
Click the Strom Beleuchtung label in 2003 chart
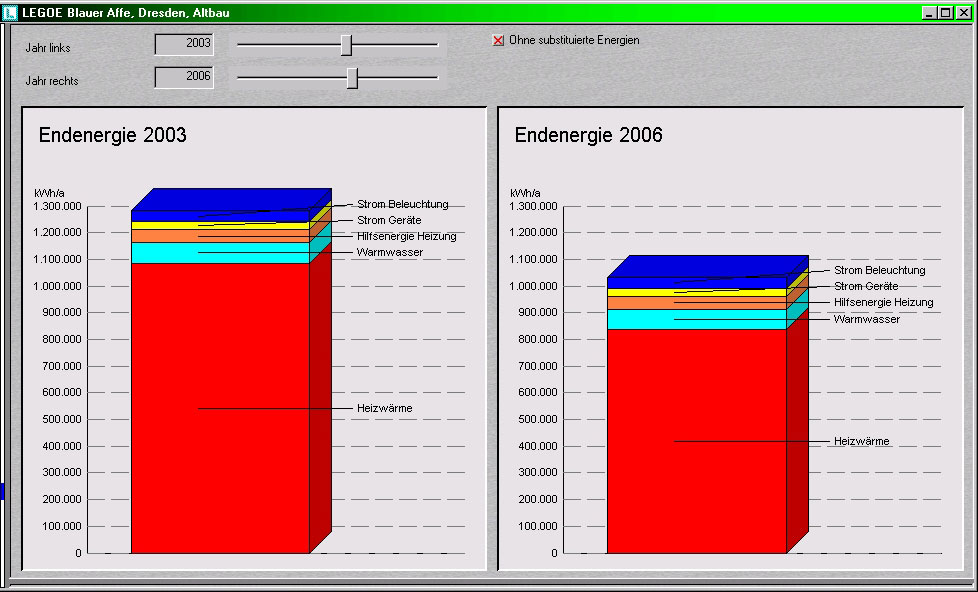[x=402, y=204]
